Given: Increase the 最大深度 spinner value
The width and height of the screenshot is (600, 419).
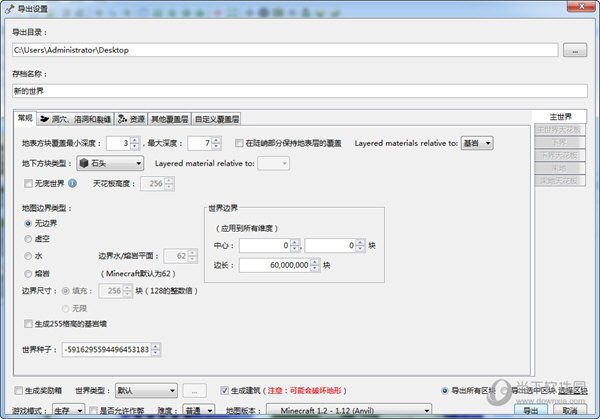Looking at the screenshot, I should (218, 140).
